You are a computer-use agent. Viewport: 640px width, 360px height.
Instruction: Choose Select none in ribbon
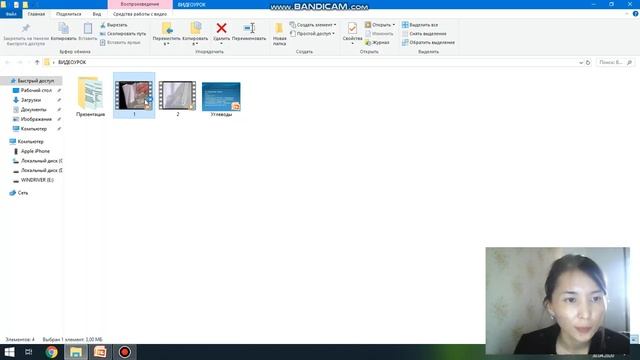(424, 33)
